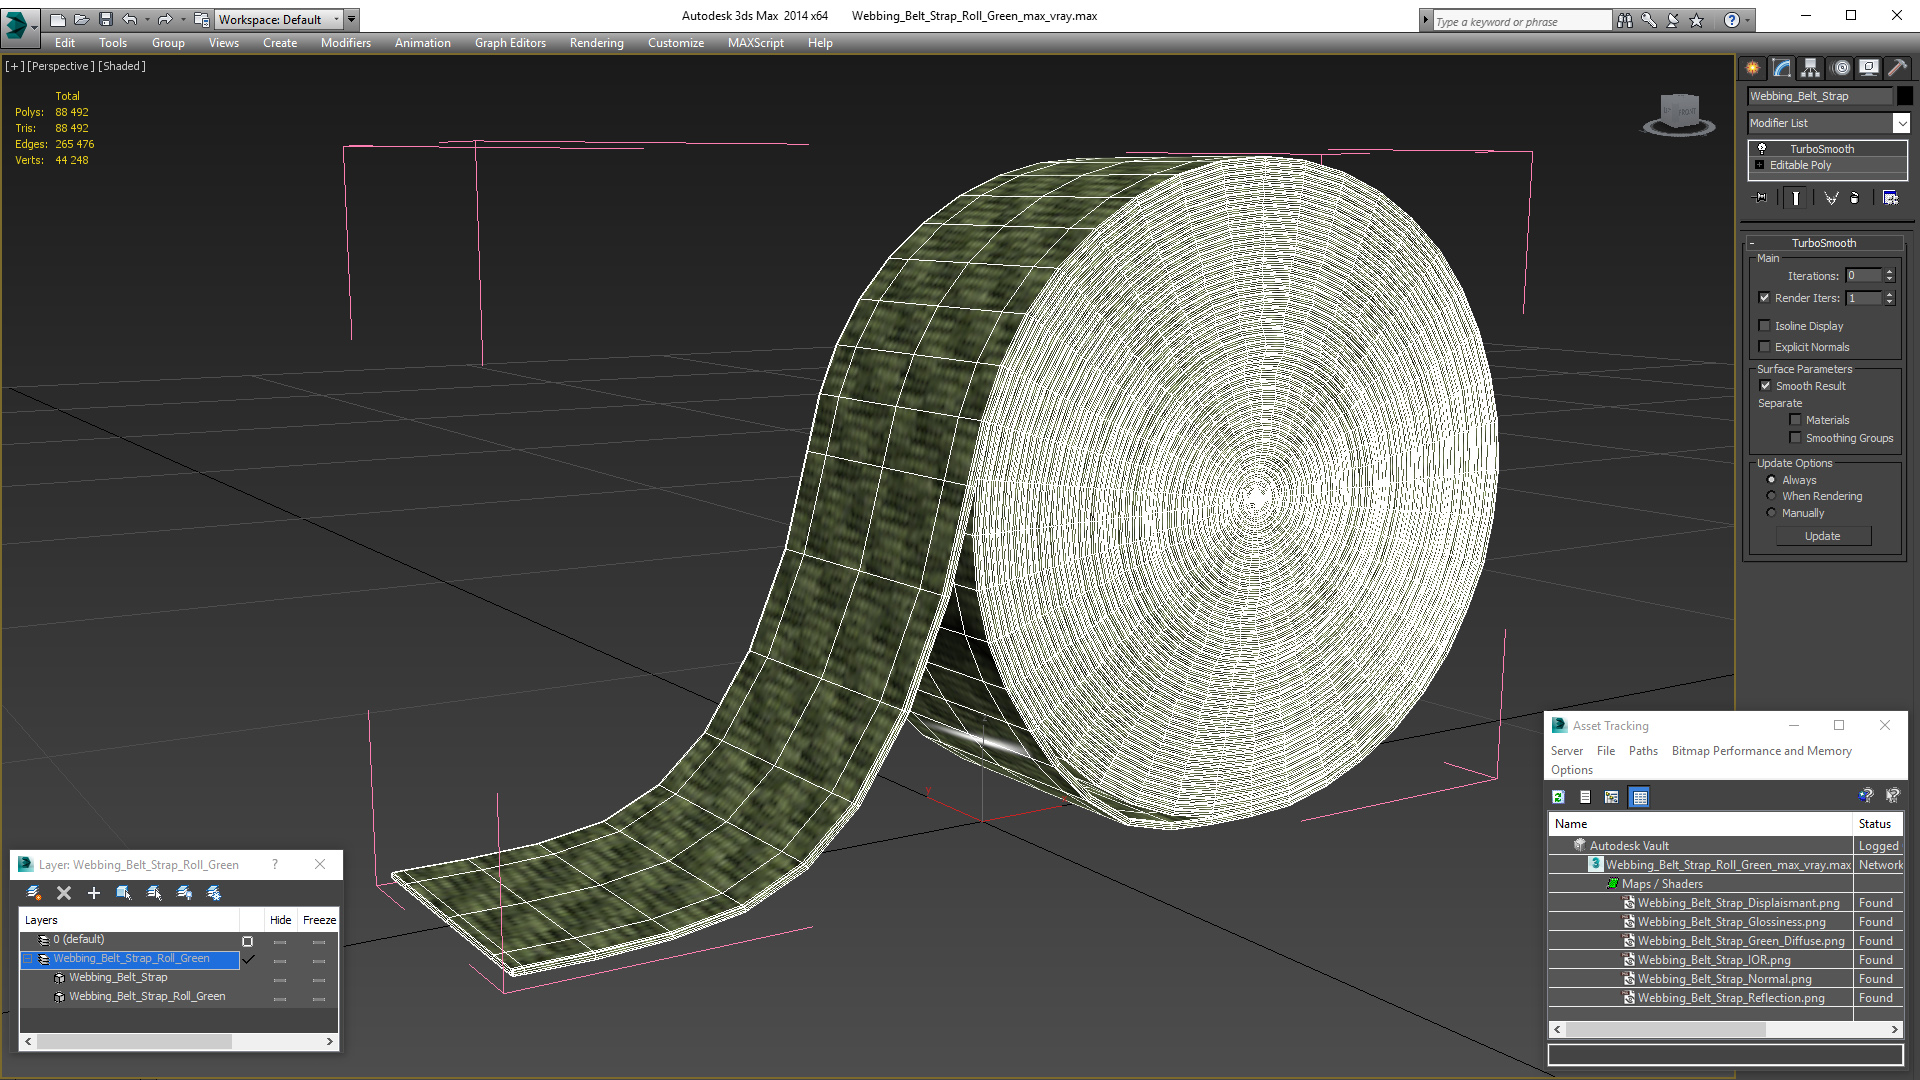1920x1080 pixels.
Task: Open the Graph Editors menu
Action: [x=510, y=43]
